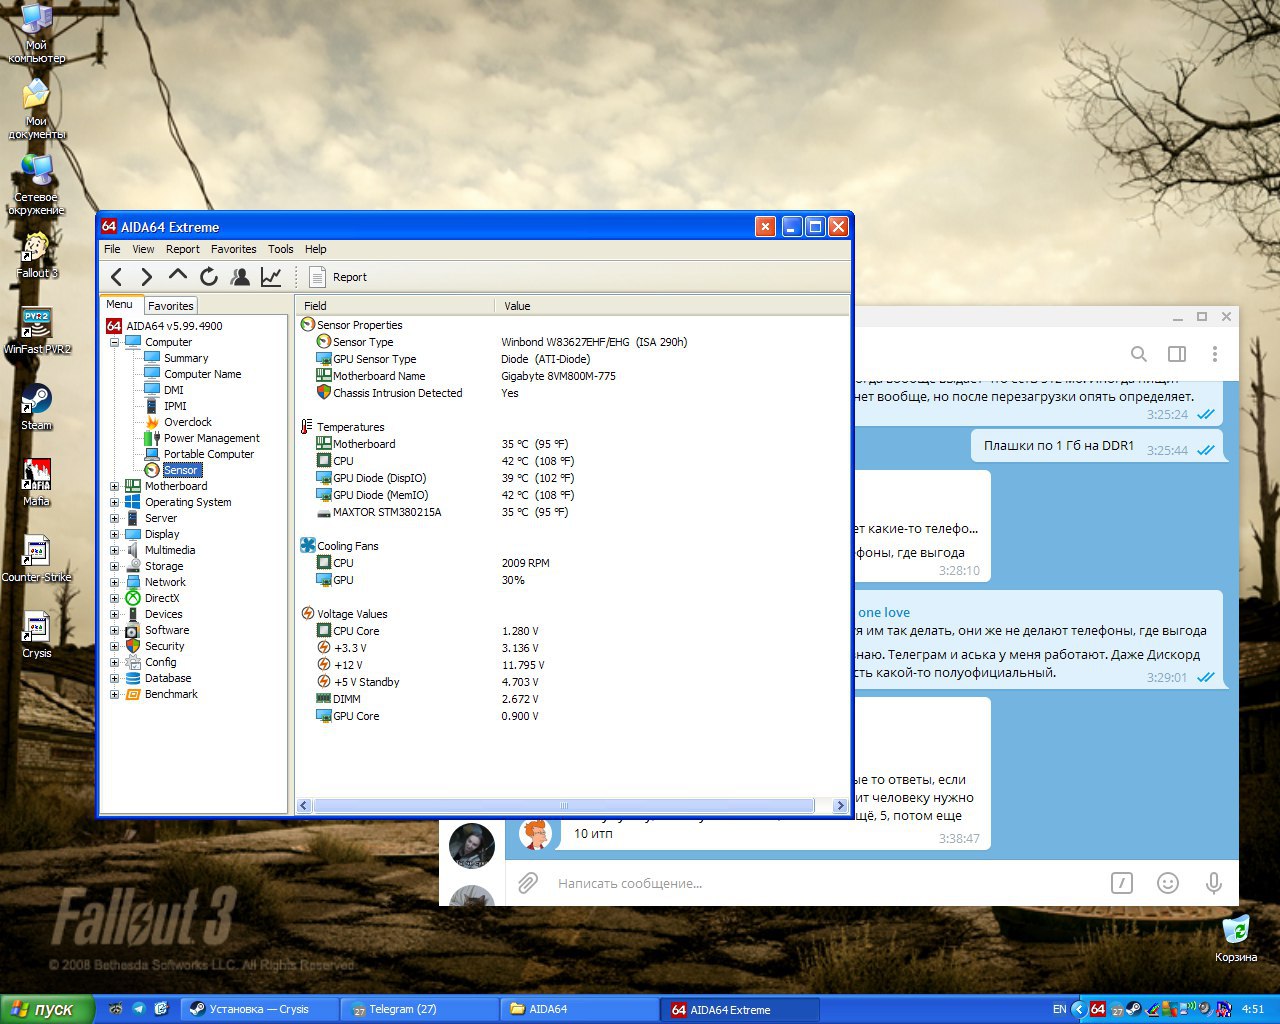Refresh the AIDA64 sensor page
Image resolution: width=1280 pixels, height=1024 pixels.
coord(209,277)
